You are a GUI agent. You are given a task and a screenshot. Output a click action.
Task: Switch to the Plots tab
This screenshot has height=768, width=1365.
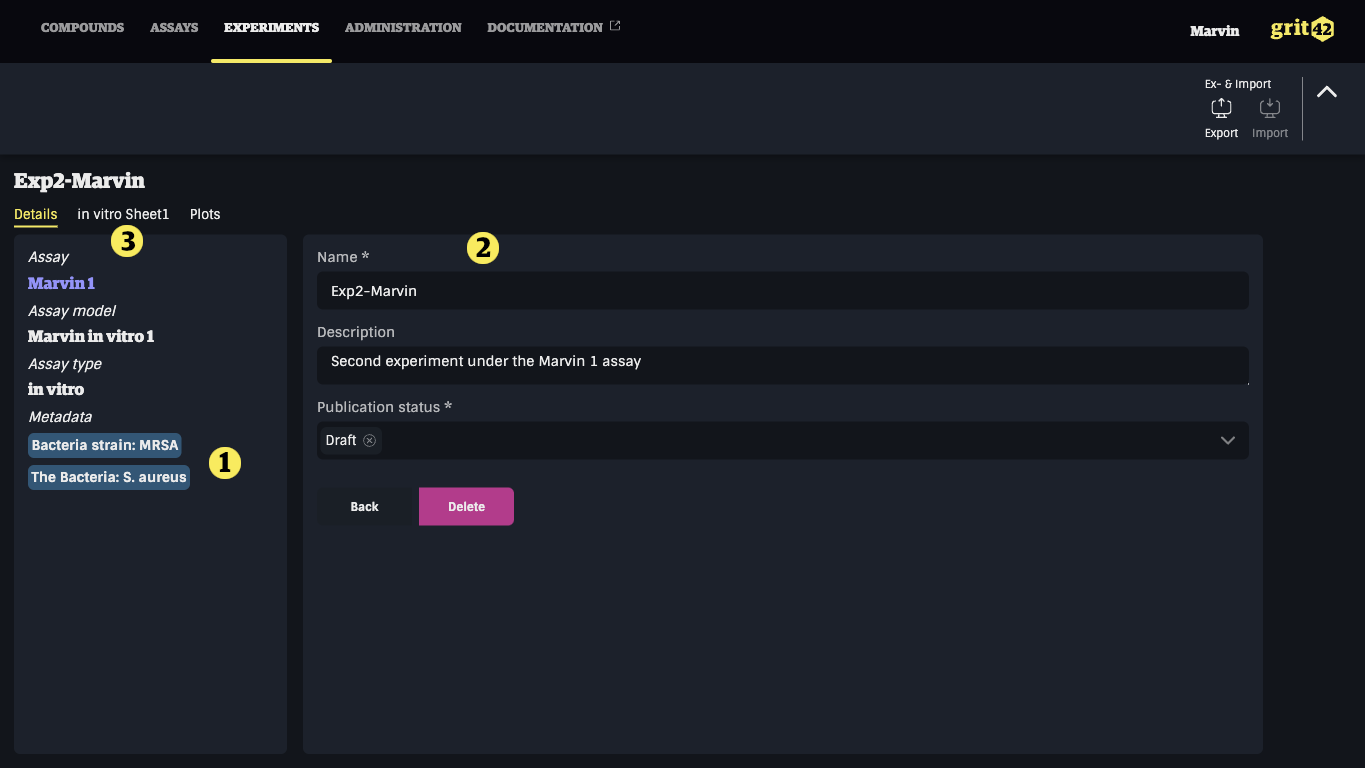205,214
